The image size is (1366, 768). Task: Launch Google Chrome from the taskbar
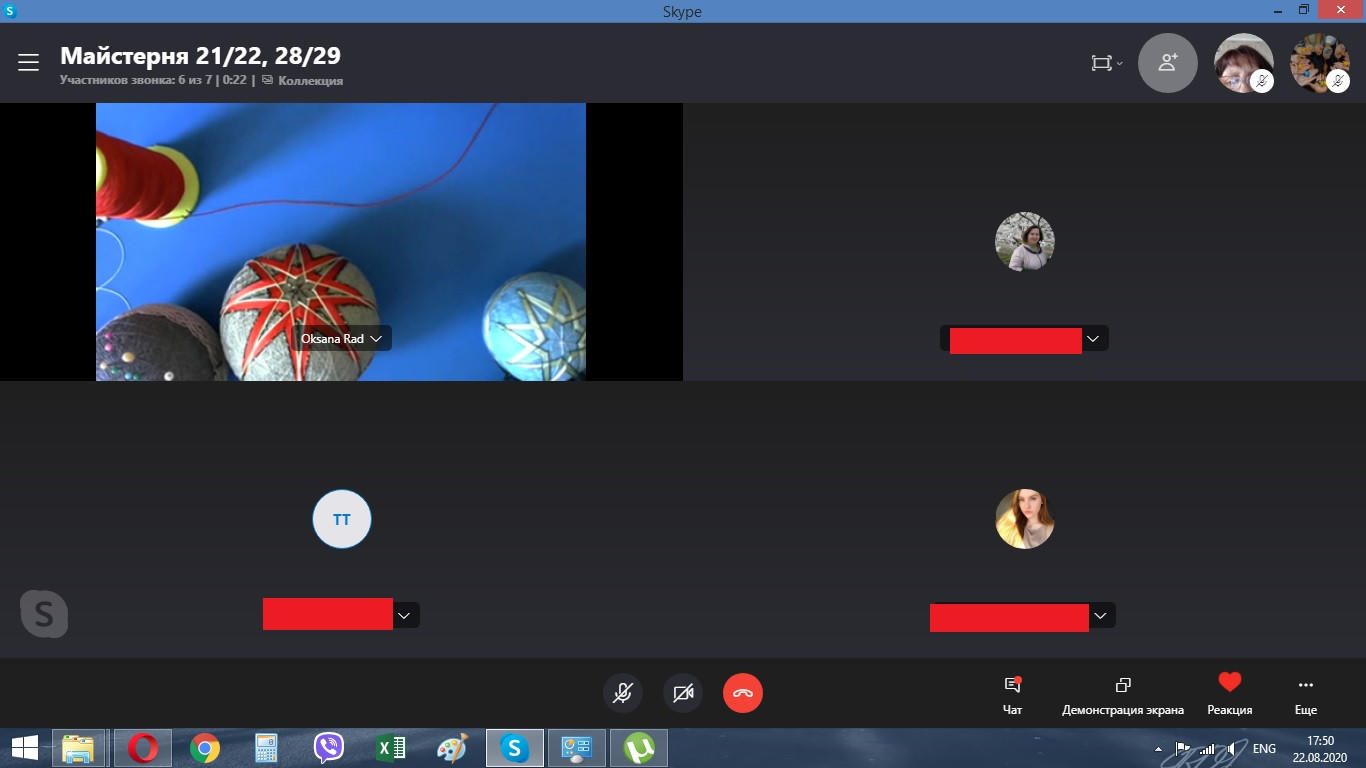tap(205, 748)
